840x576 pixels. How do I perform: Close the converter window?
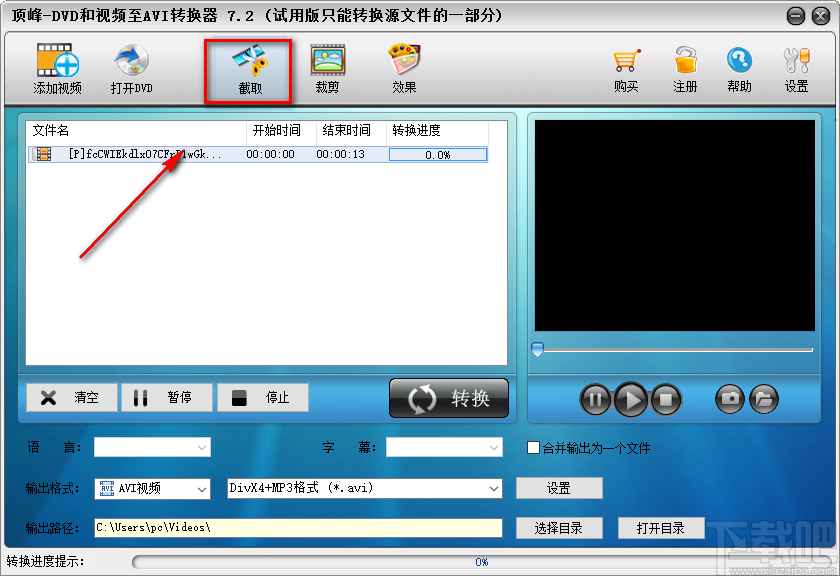point(821,16)
